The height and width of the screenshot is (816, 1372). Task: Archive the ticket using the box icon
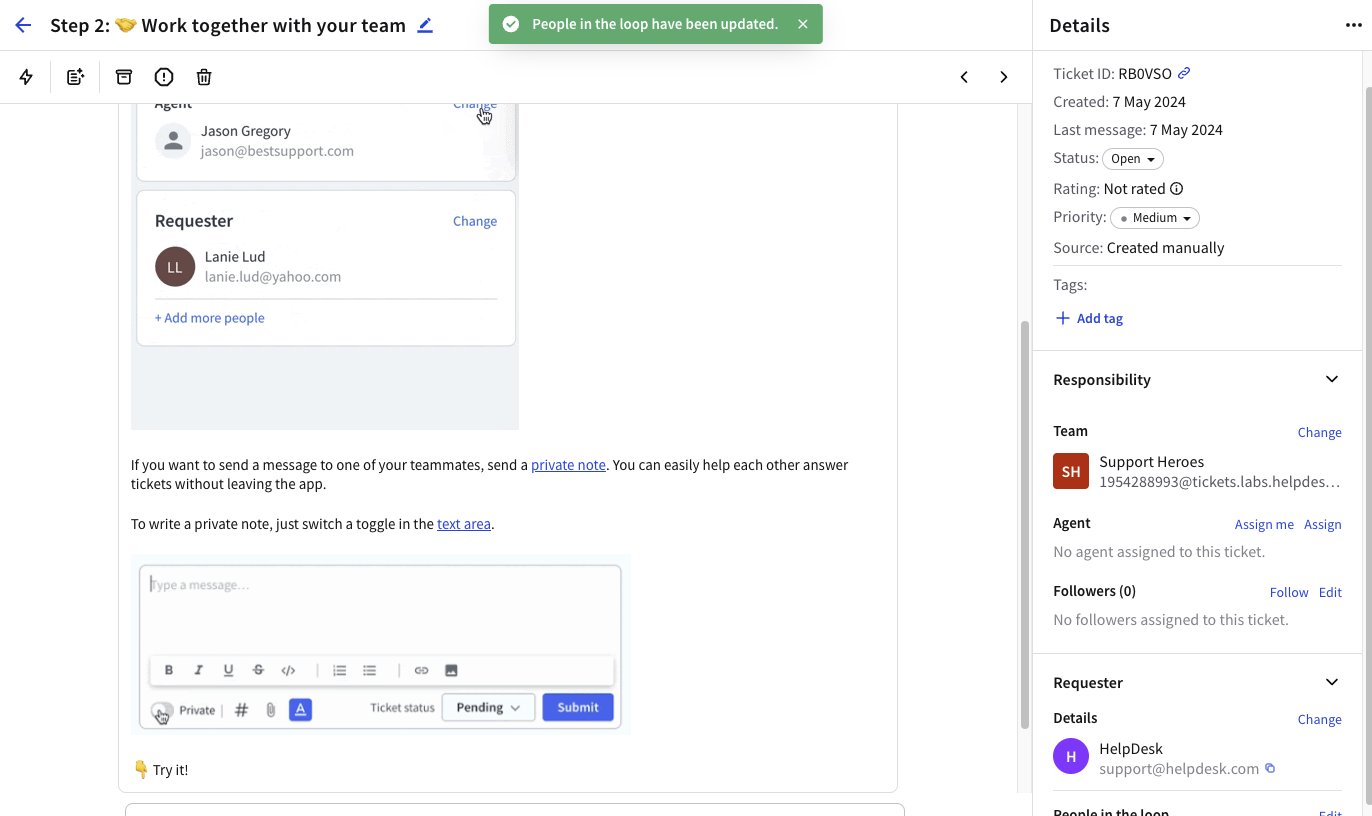pos(124,77)
